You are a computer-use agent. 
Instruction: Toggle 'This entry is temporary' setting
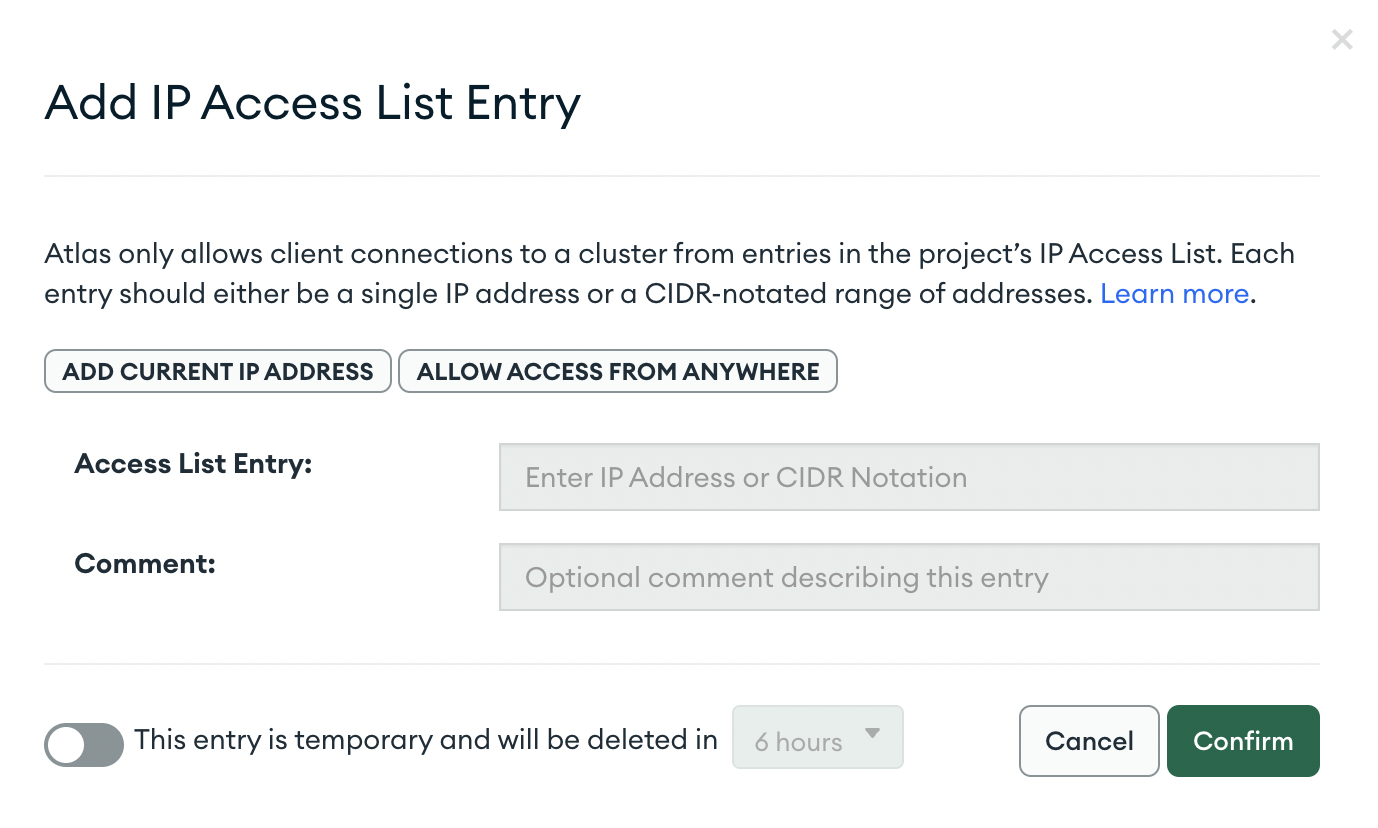pyautogui.click(x=84, y=744)
